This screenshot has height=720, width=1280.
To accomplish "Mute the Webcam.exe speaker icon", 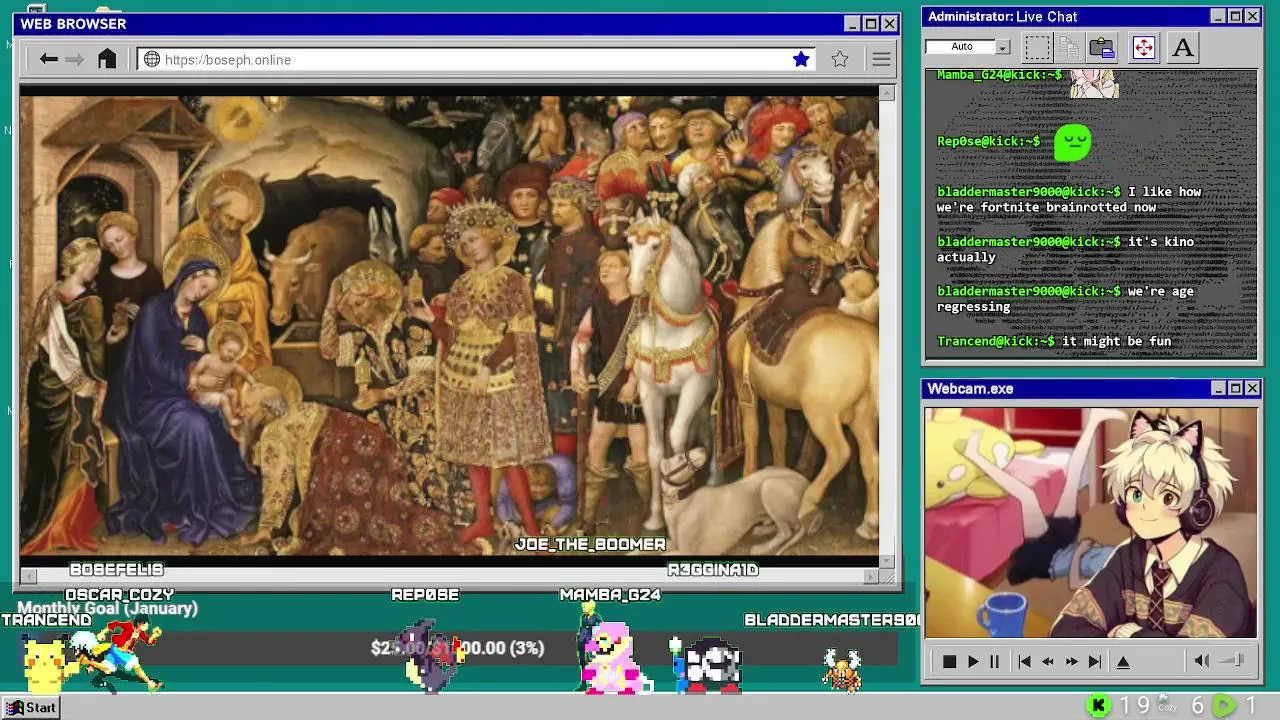I will click(1202, 661).
